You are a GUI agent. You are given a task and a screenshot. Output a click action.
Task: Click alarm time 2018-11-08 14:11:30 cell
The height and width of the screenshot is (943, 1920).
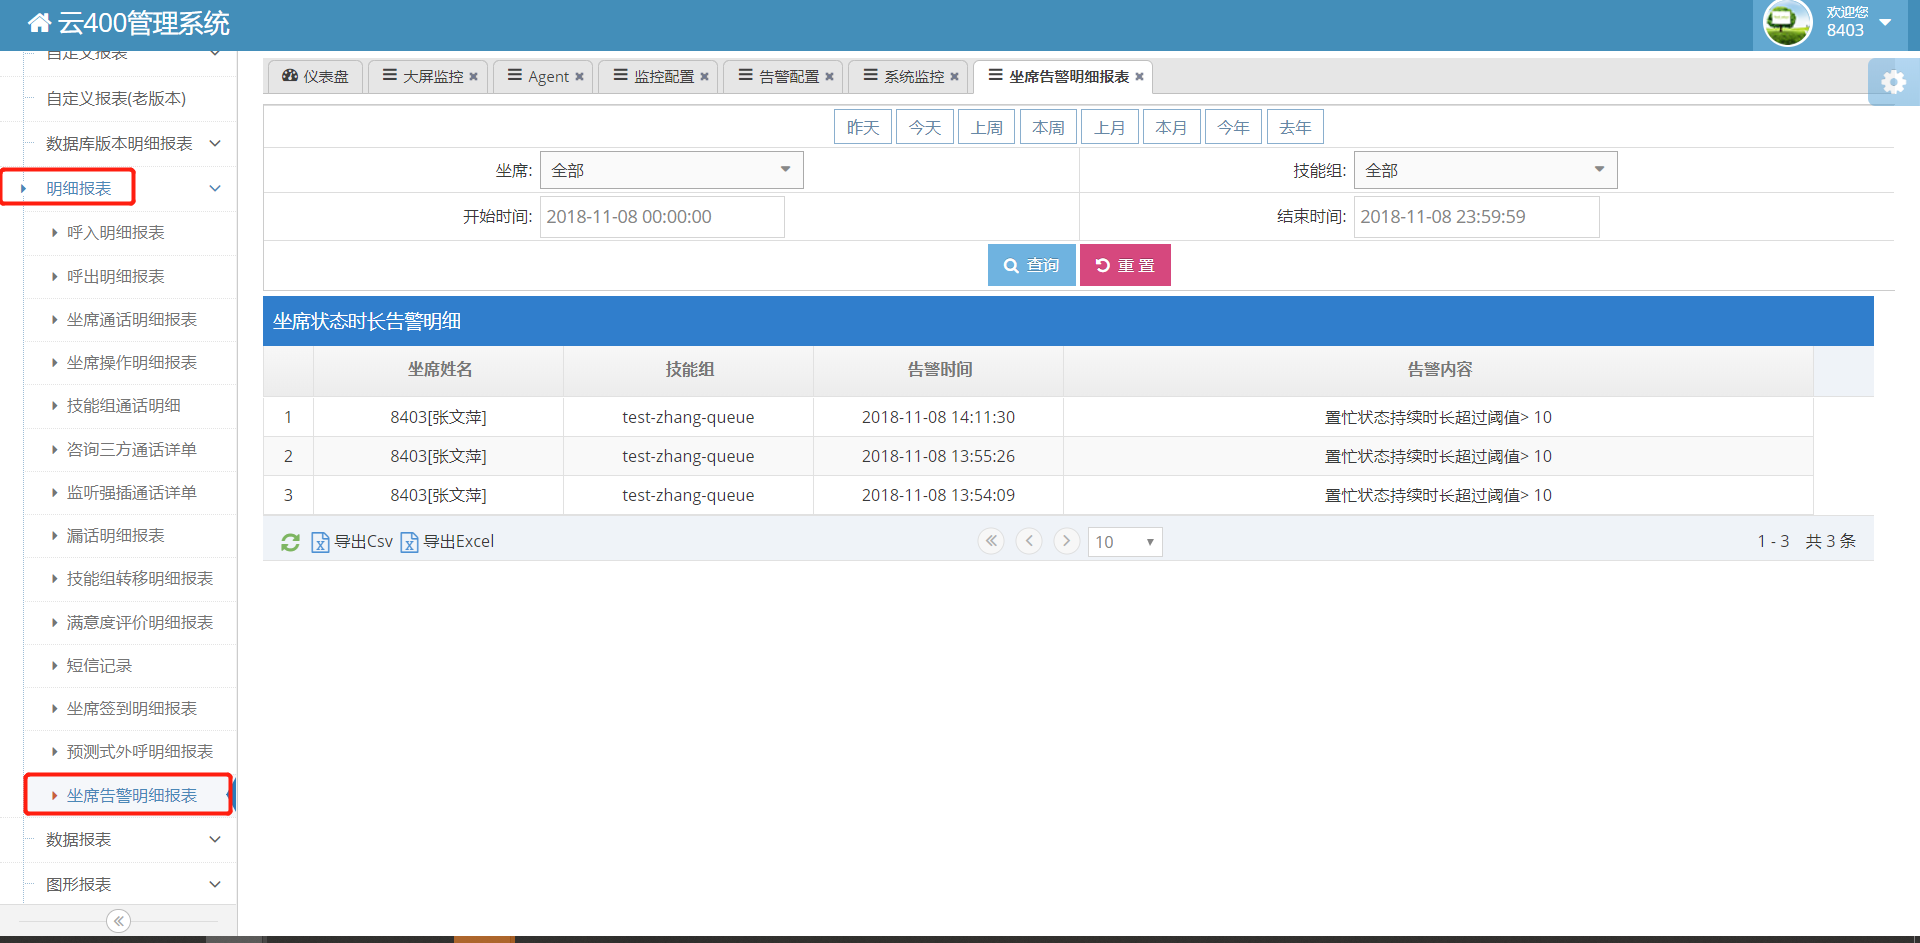[x=938, y=417]
